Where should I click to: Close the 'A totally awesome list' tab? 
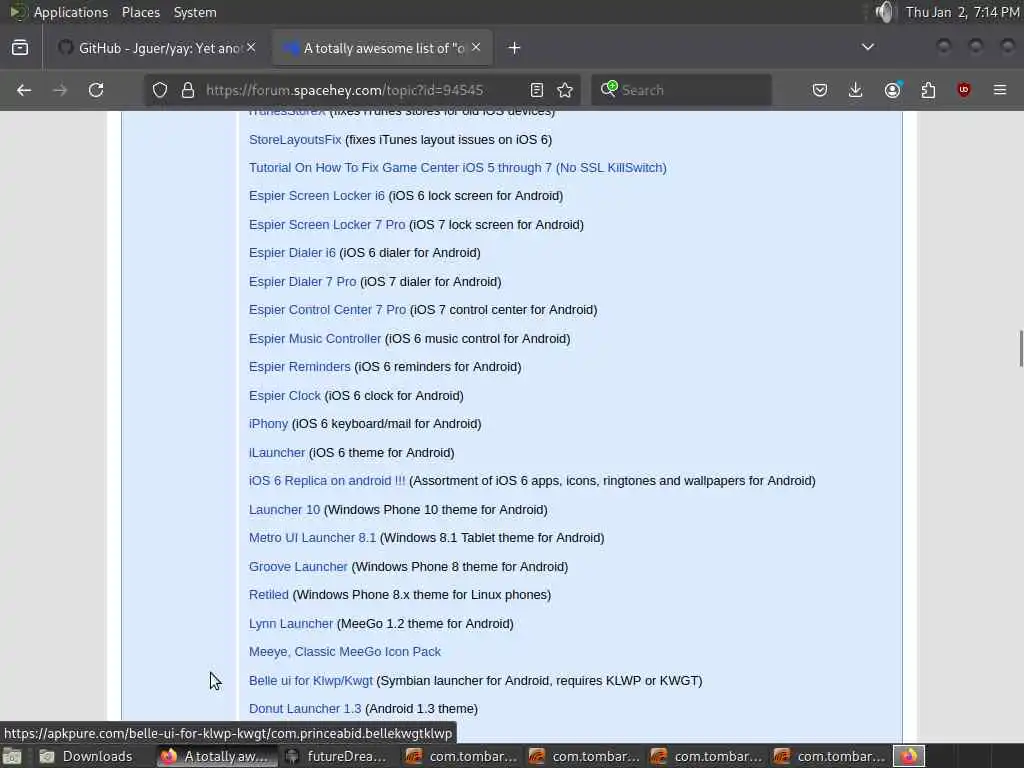tap(476, 48)
